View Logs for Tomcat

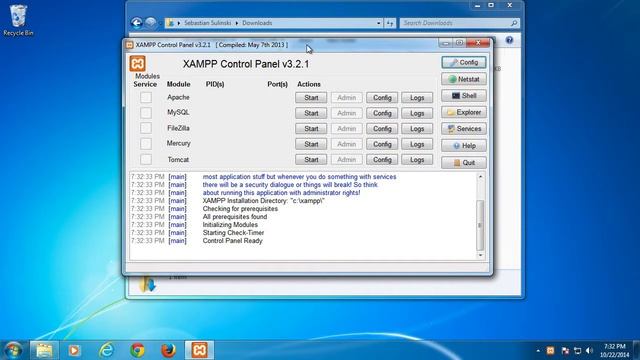pos(417,160)
